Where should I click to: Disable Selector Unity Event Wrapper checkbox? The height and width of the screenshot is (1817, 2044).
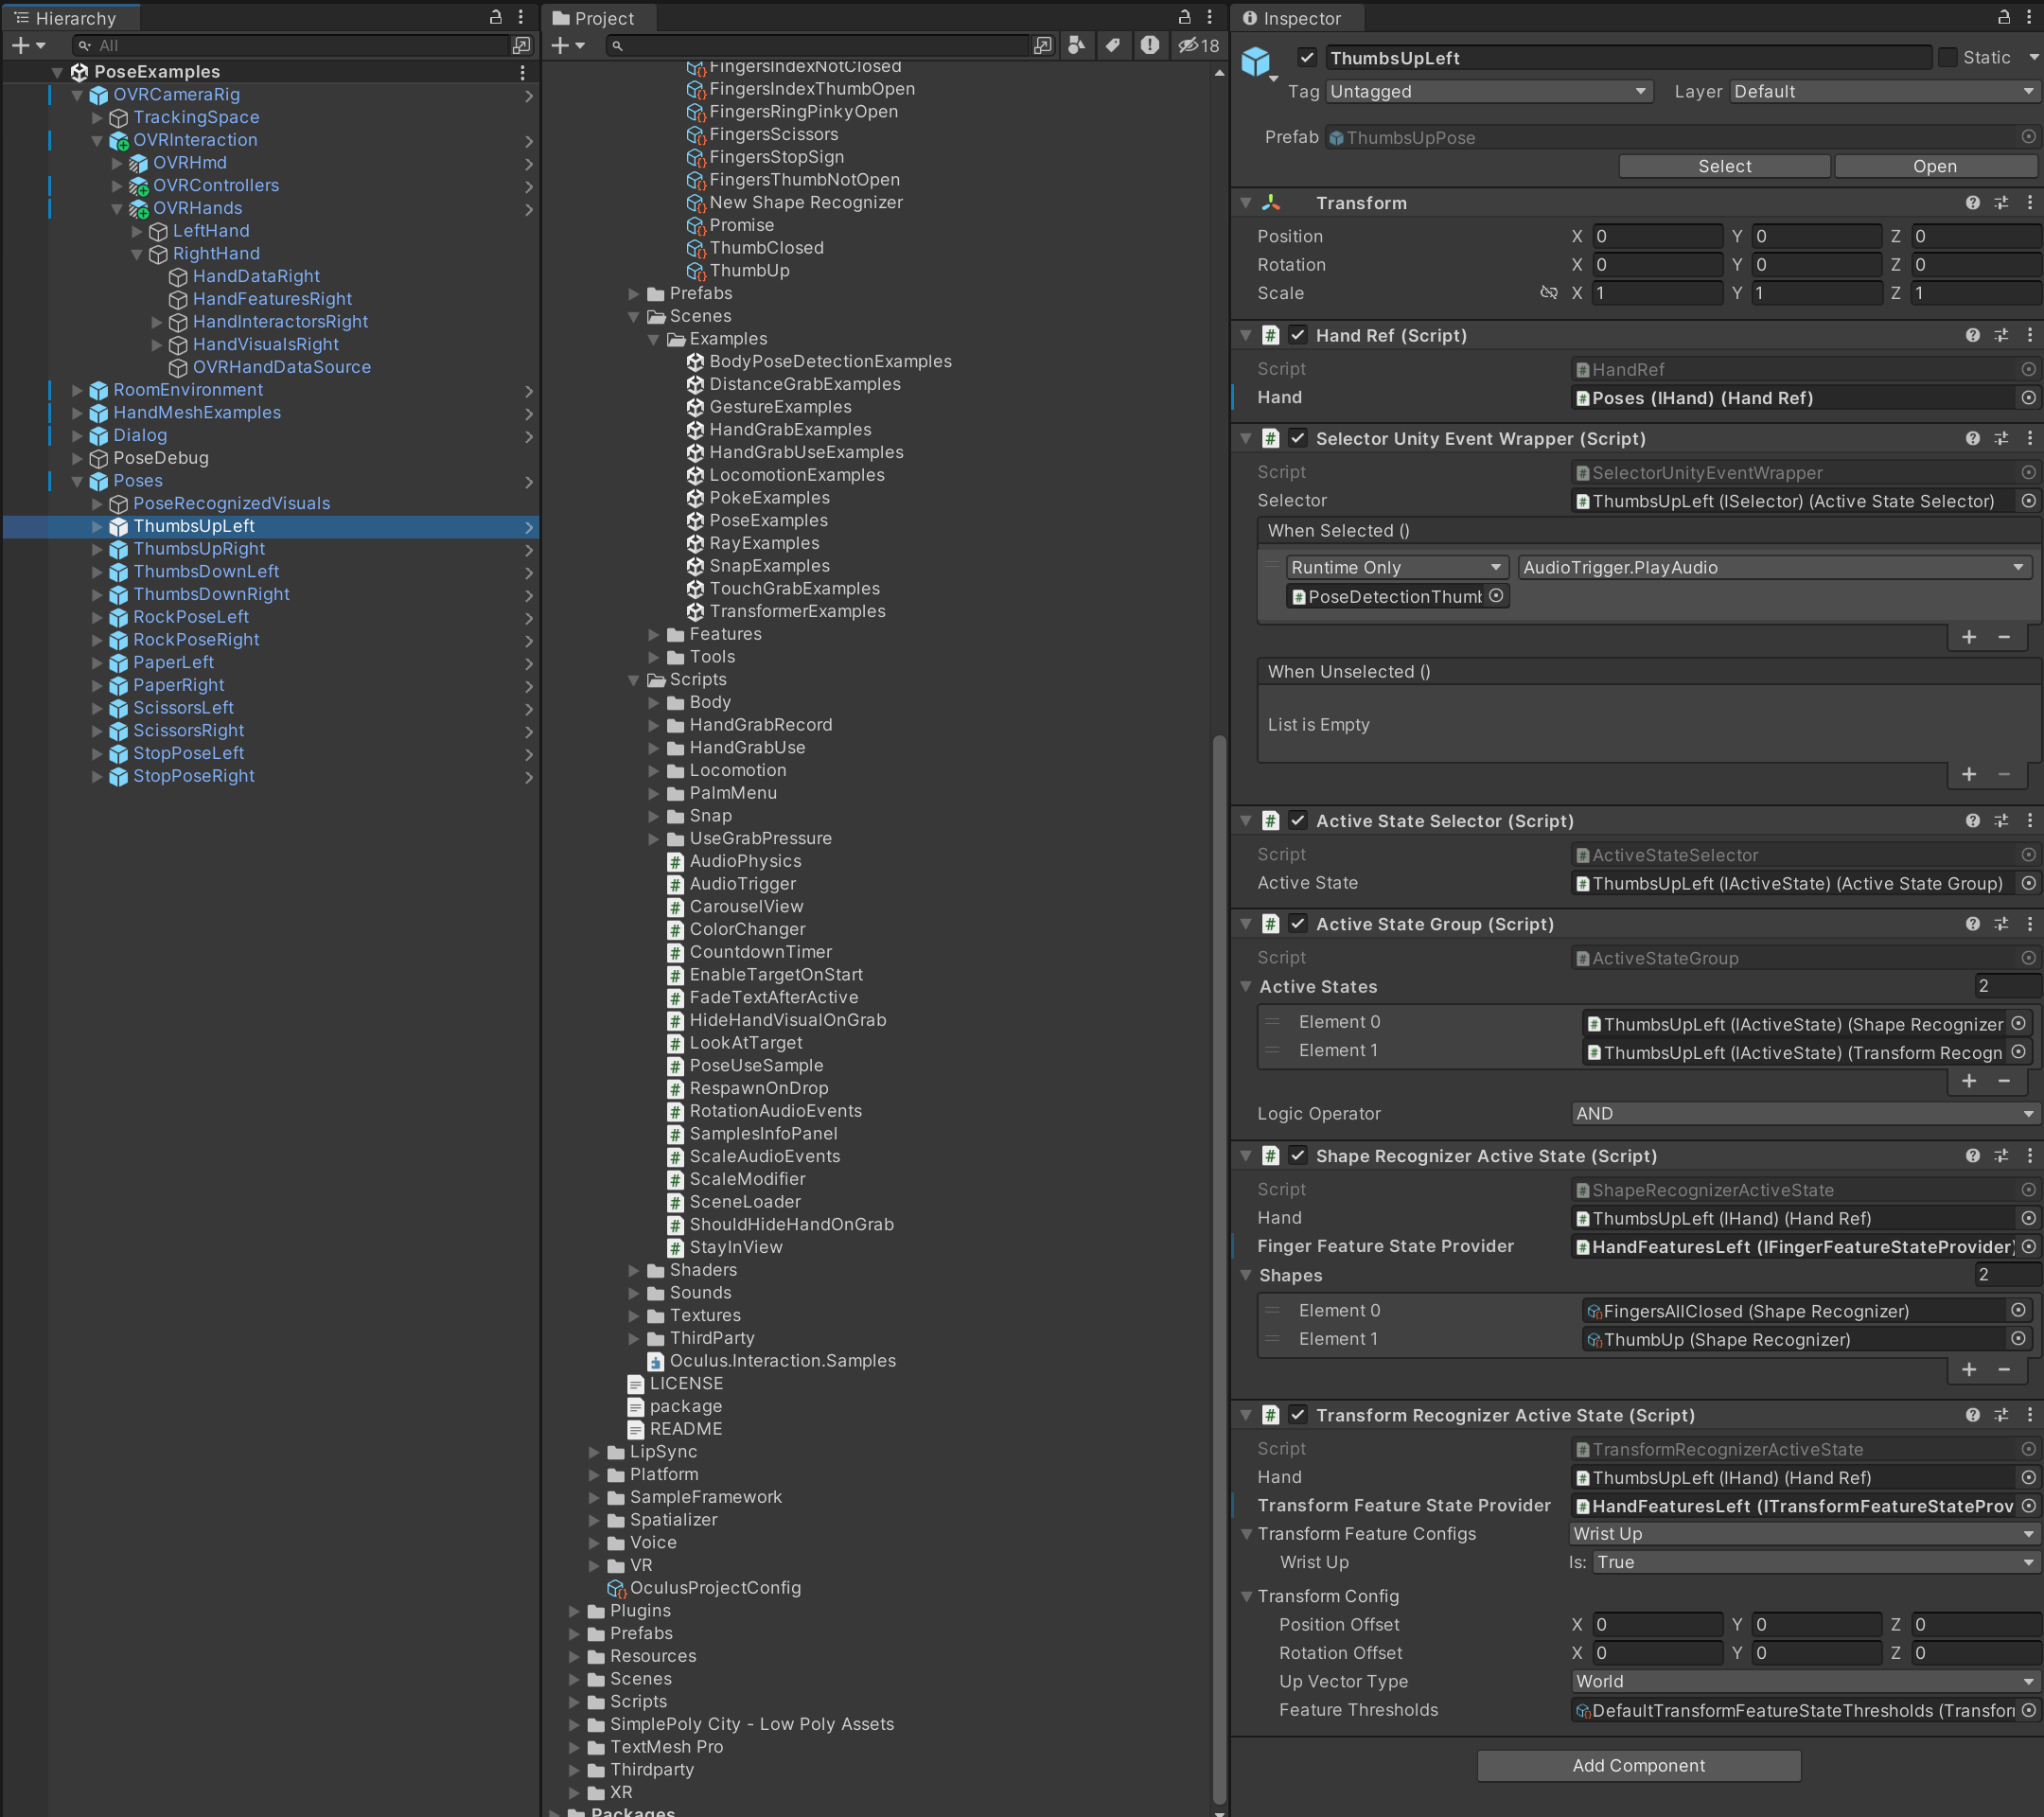tap(1297, 438)
